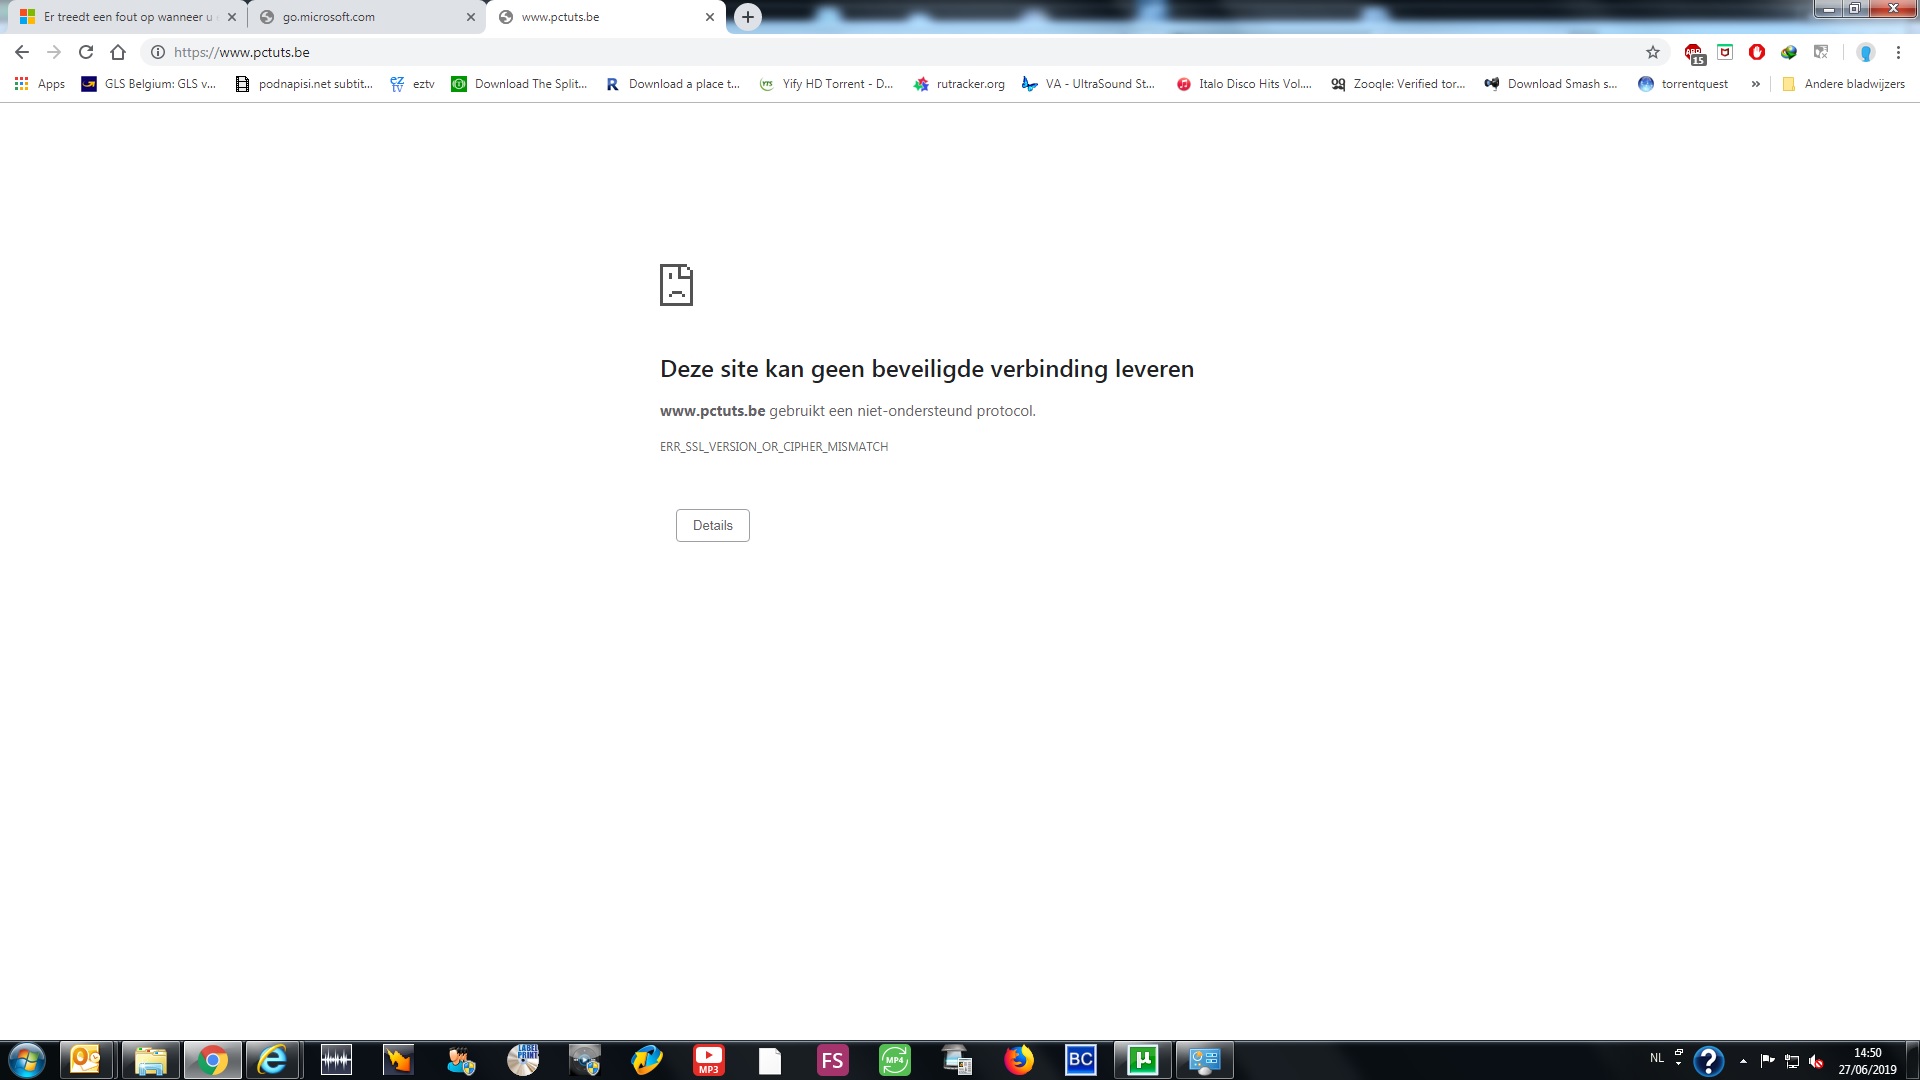Click the Details button
Image resolution: width=1920 pixels, height=1080 pixels.
(712, 525)
